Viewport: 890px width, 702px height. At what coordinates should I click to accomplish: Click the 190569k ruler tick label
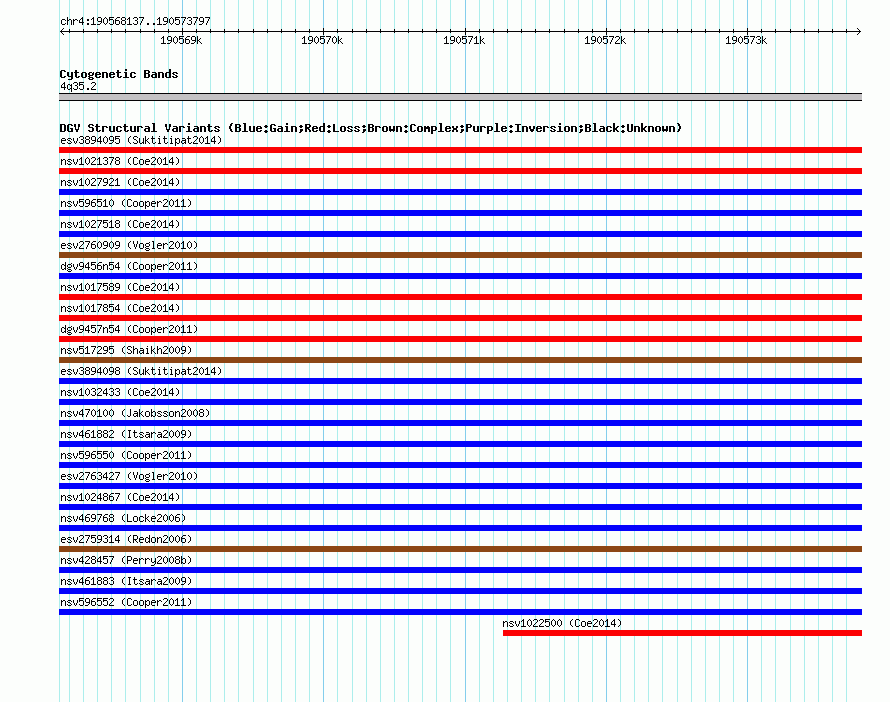coord(181,40)
